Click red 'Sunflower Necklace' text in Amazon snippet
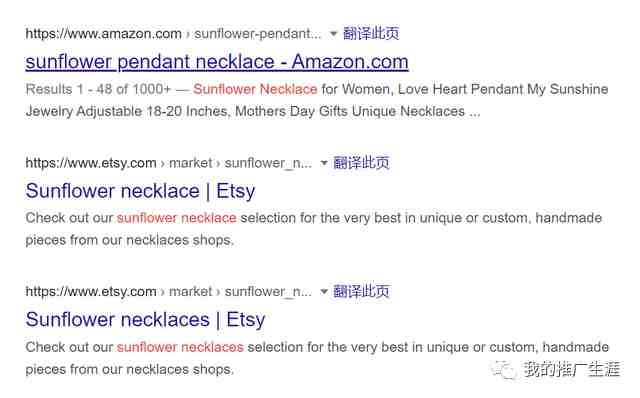Image resolution: width=640 pixels, height=398 pixels. click(255, 89)
